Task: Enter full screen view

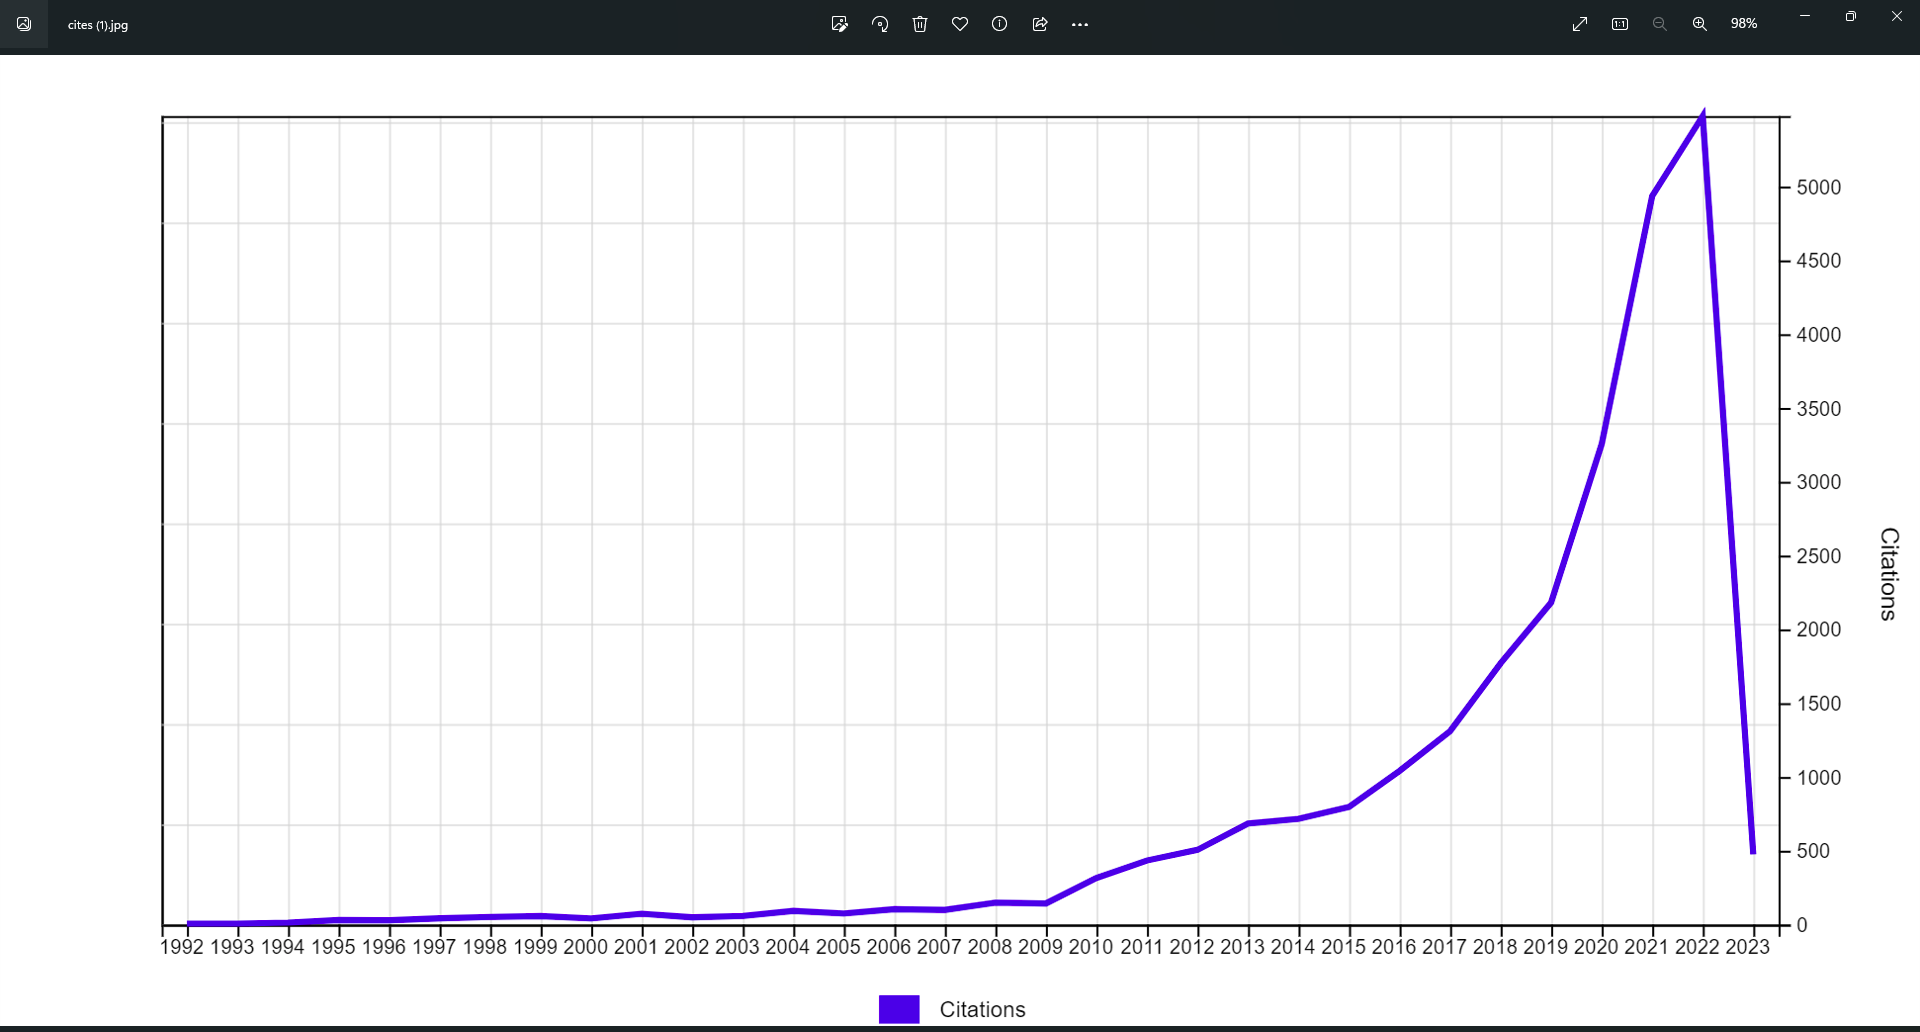Action: [1580, 24]
